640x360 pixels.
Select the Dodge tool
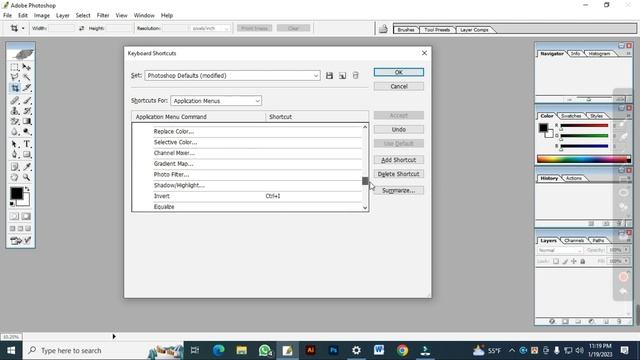[27, 132]
